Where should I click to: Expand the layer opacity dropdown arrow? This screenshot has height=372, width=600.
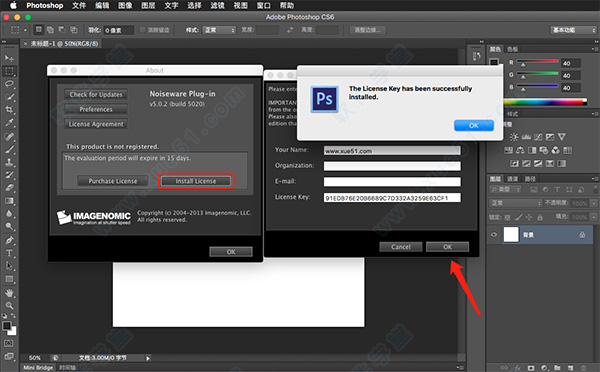click(594, 203)
